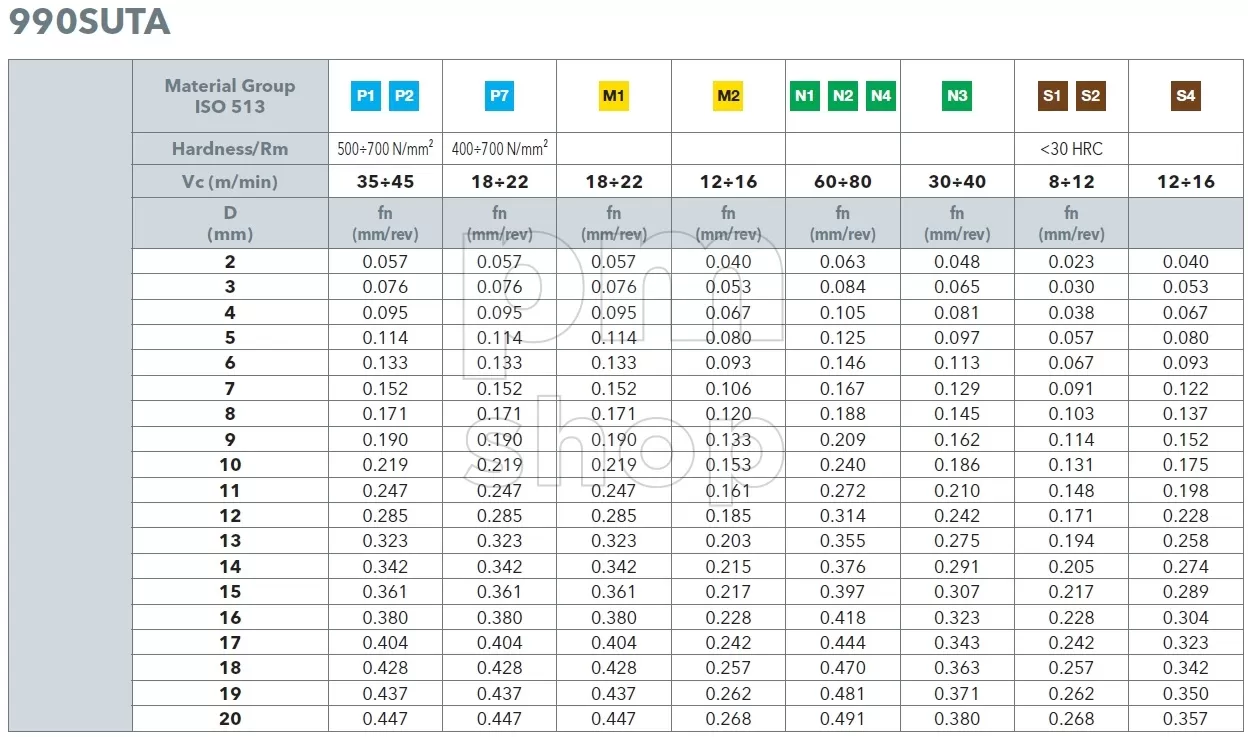This screenshot has width=1248, height=737.
Task: Click S1 S2 column feed 0.171 for diameter 12
Action: (x=1071, y=516)
